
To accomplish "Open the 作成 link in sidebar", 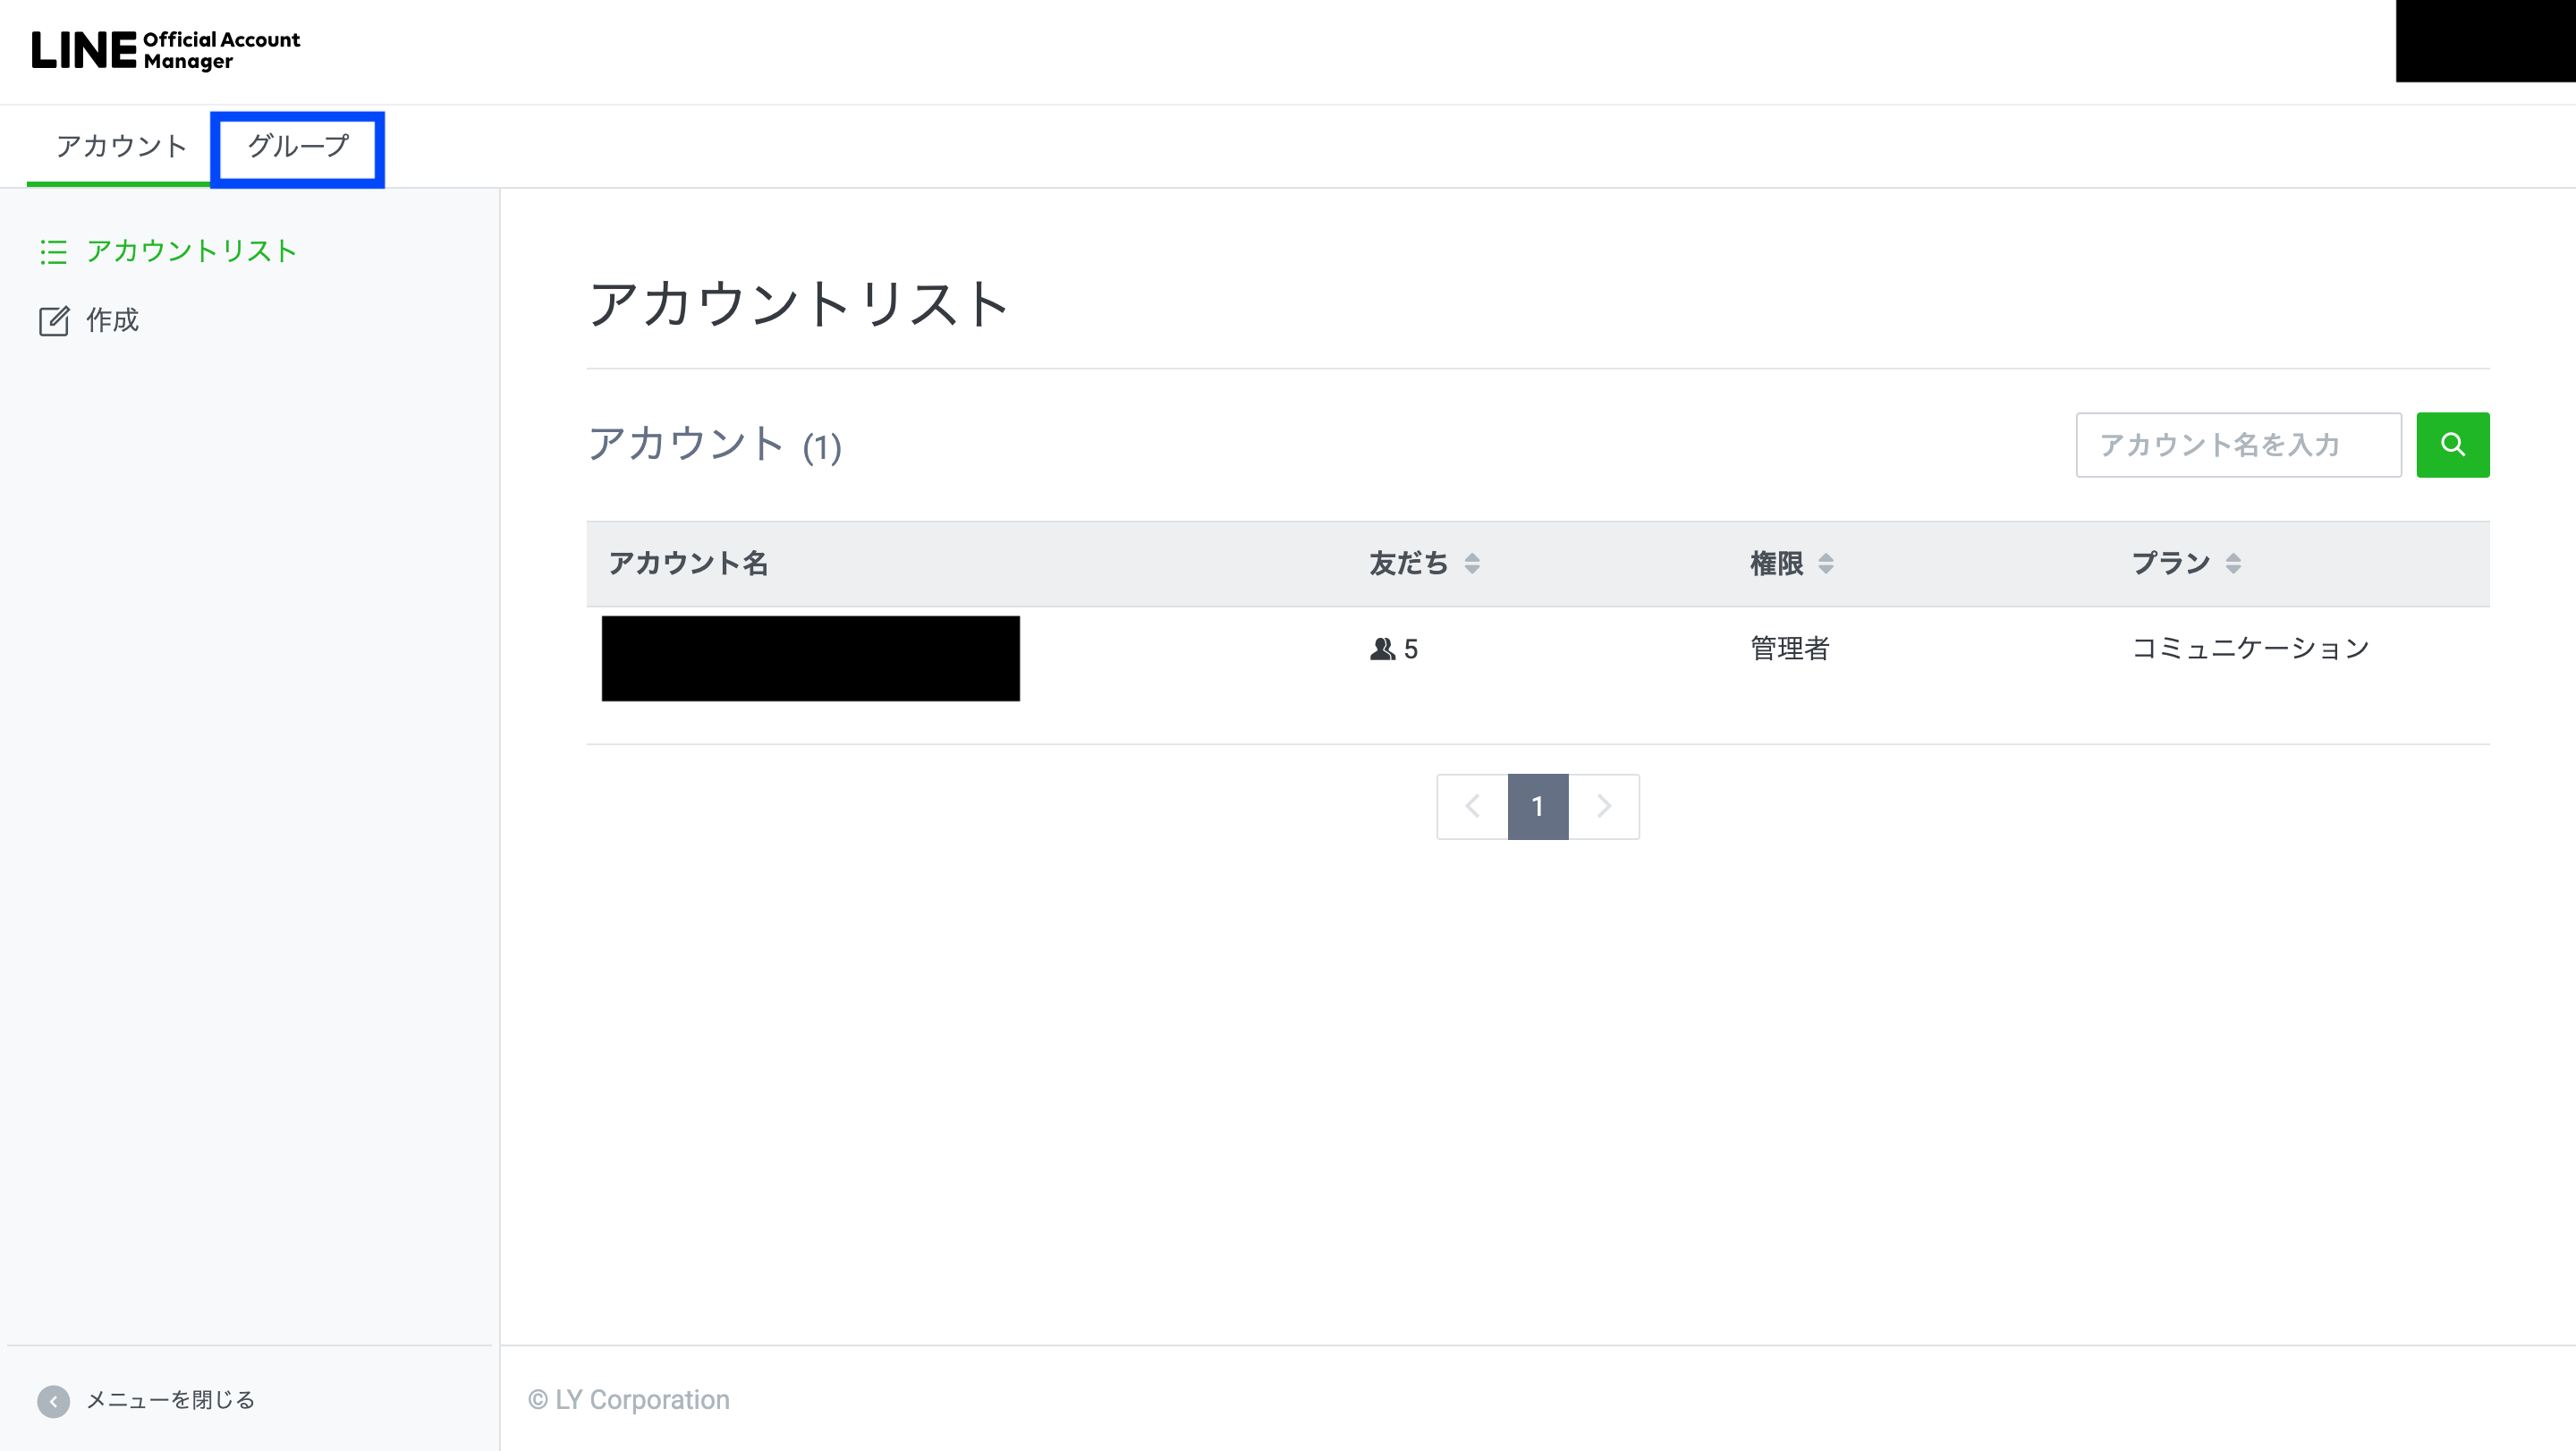I will point(112,320).
